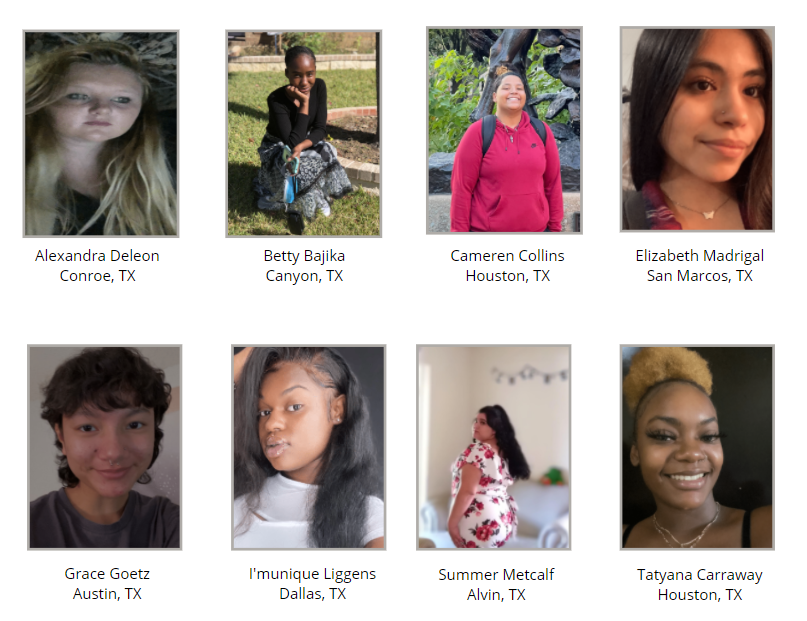Click the Summer Metcalf name label
This screenshot has height=621, width=807.
[496, 575]
